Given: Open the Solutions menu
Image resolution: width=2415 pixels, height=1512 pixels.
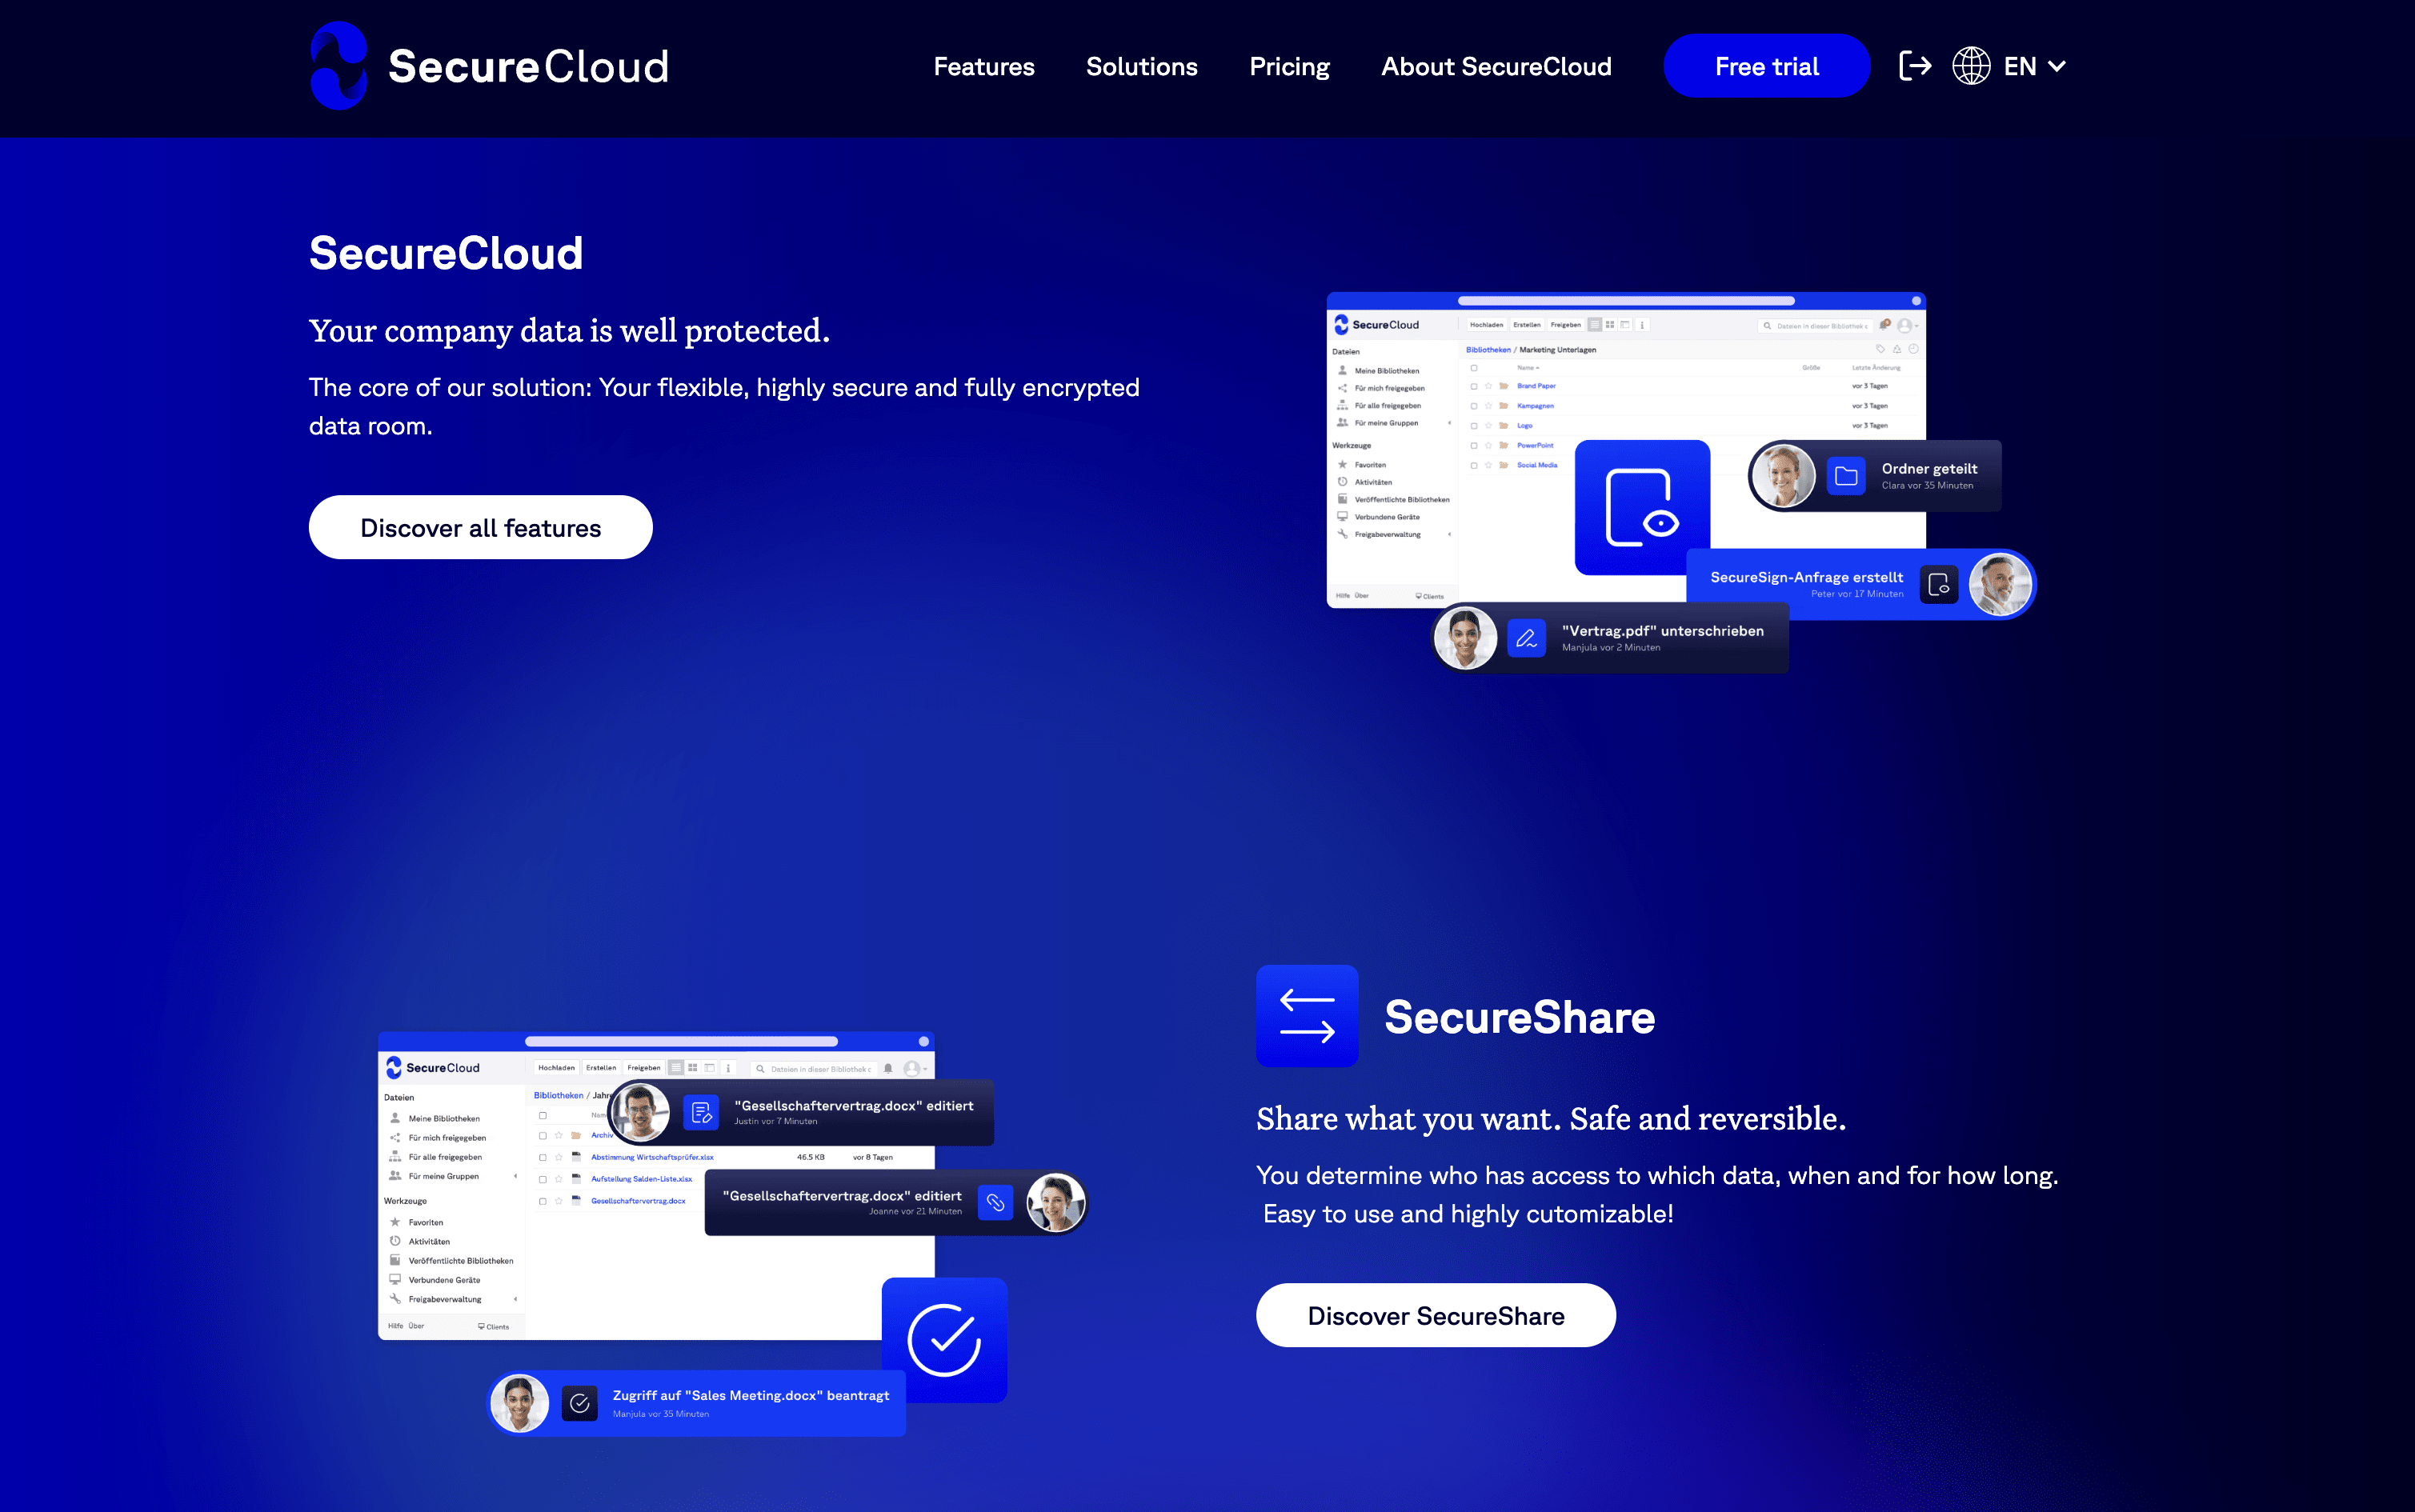Looking at the screenshot, I should 1142,66.
